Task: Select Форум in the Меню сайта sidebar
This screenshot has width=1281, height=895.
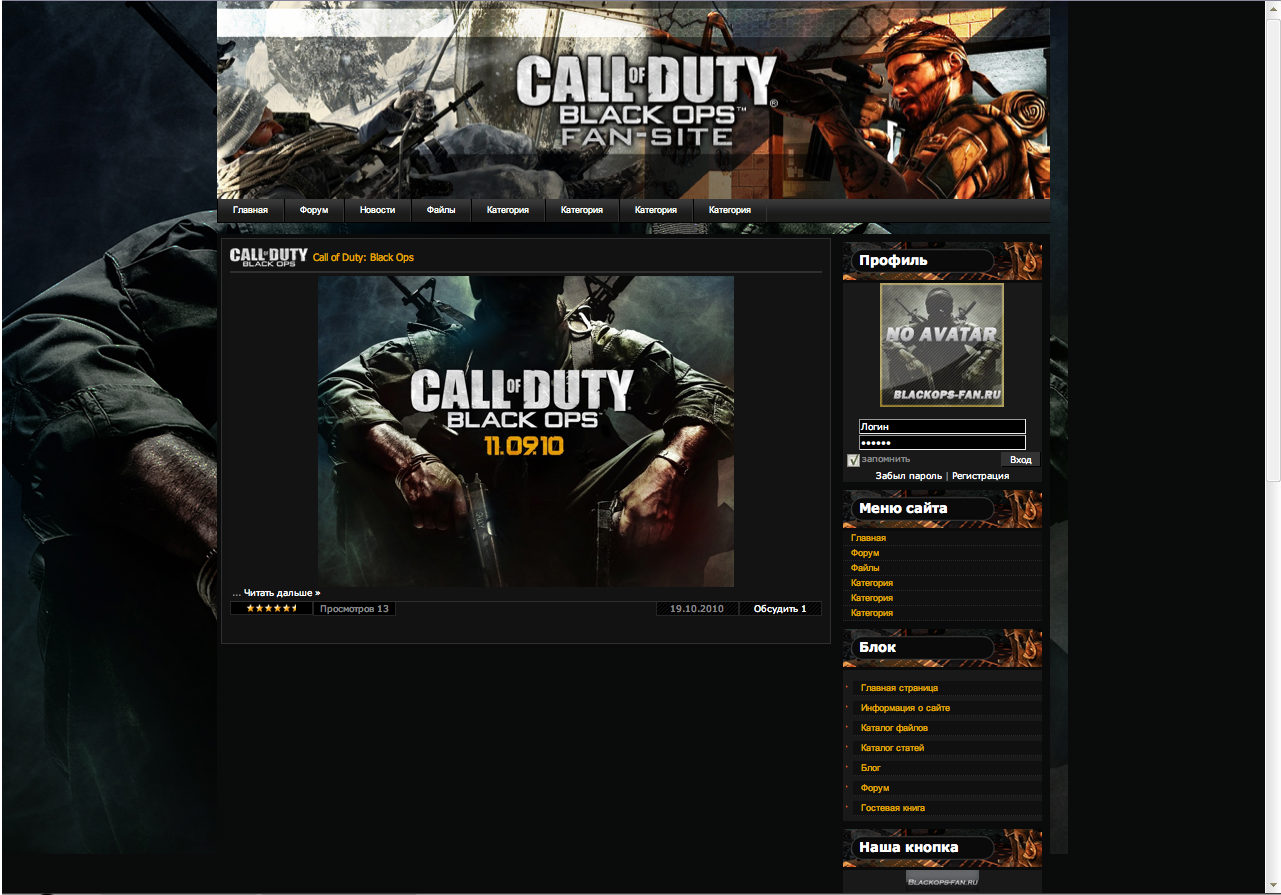Action: click(x=865, y=553)
